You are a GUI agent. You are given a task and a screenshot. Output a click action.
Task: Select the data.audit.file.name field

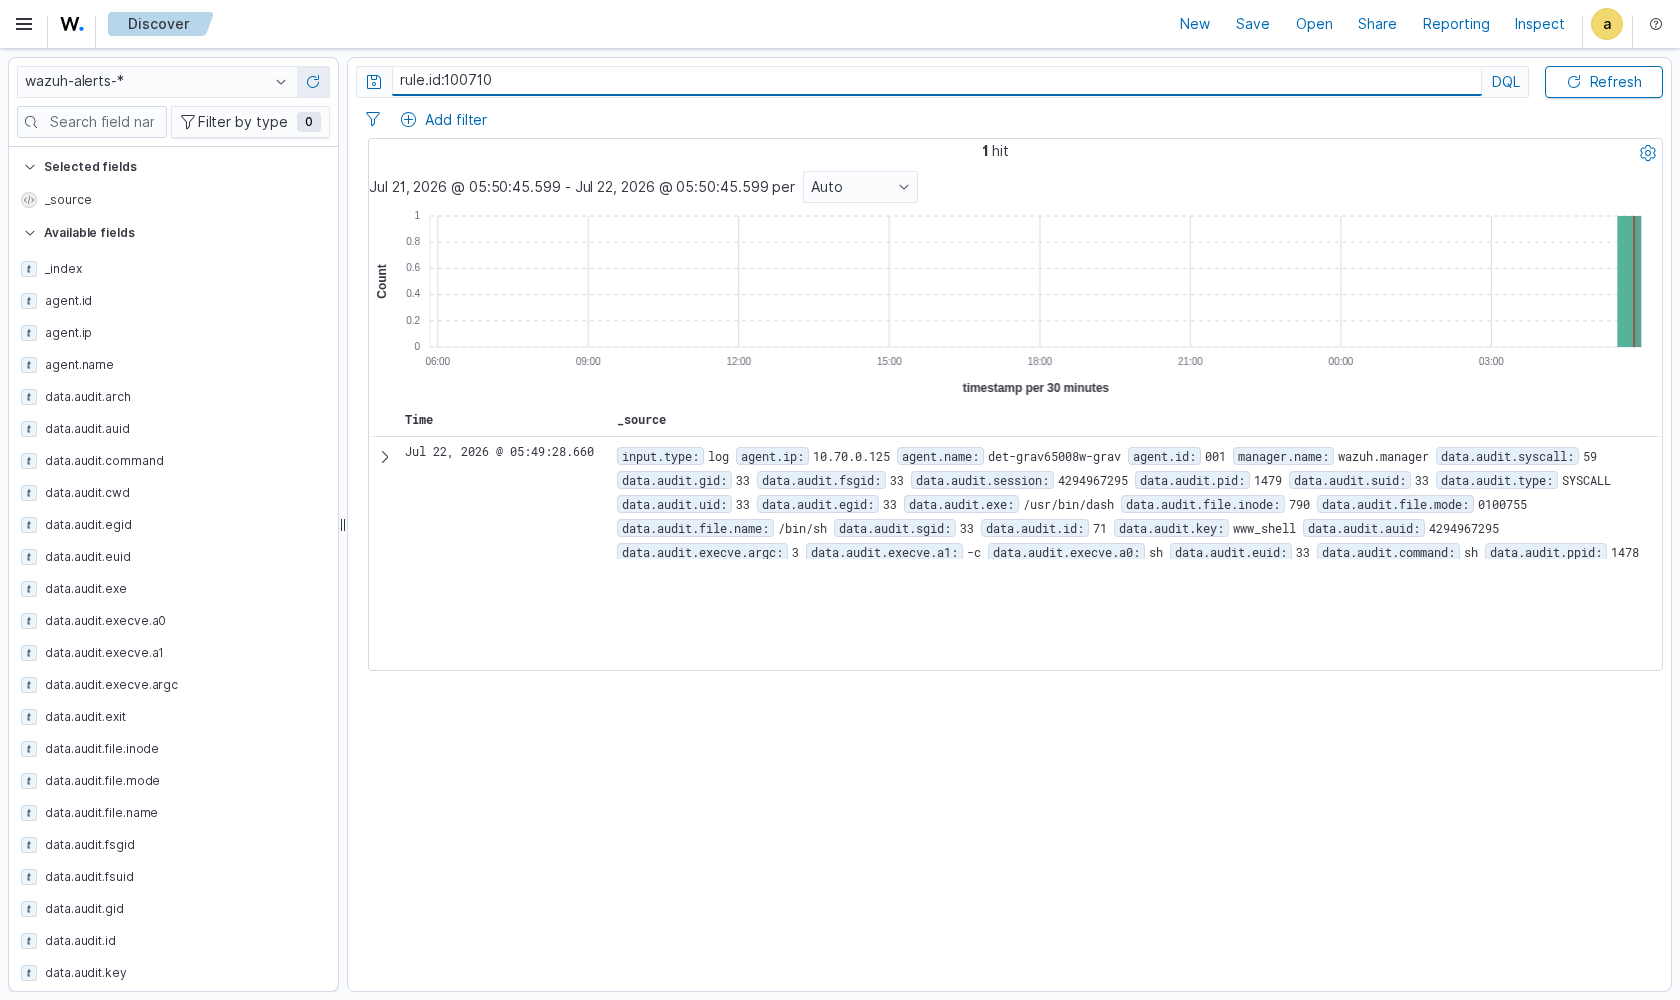click(101, 813)
